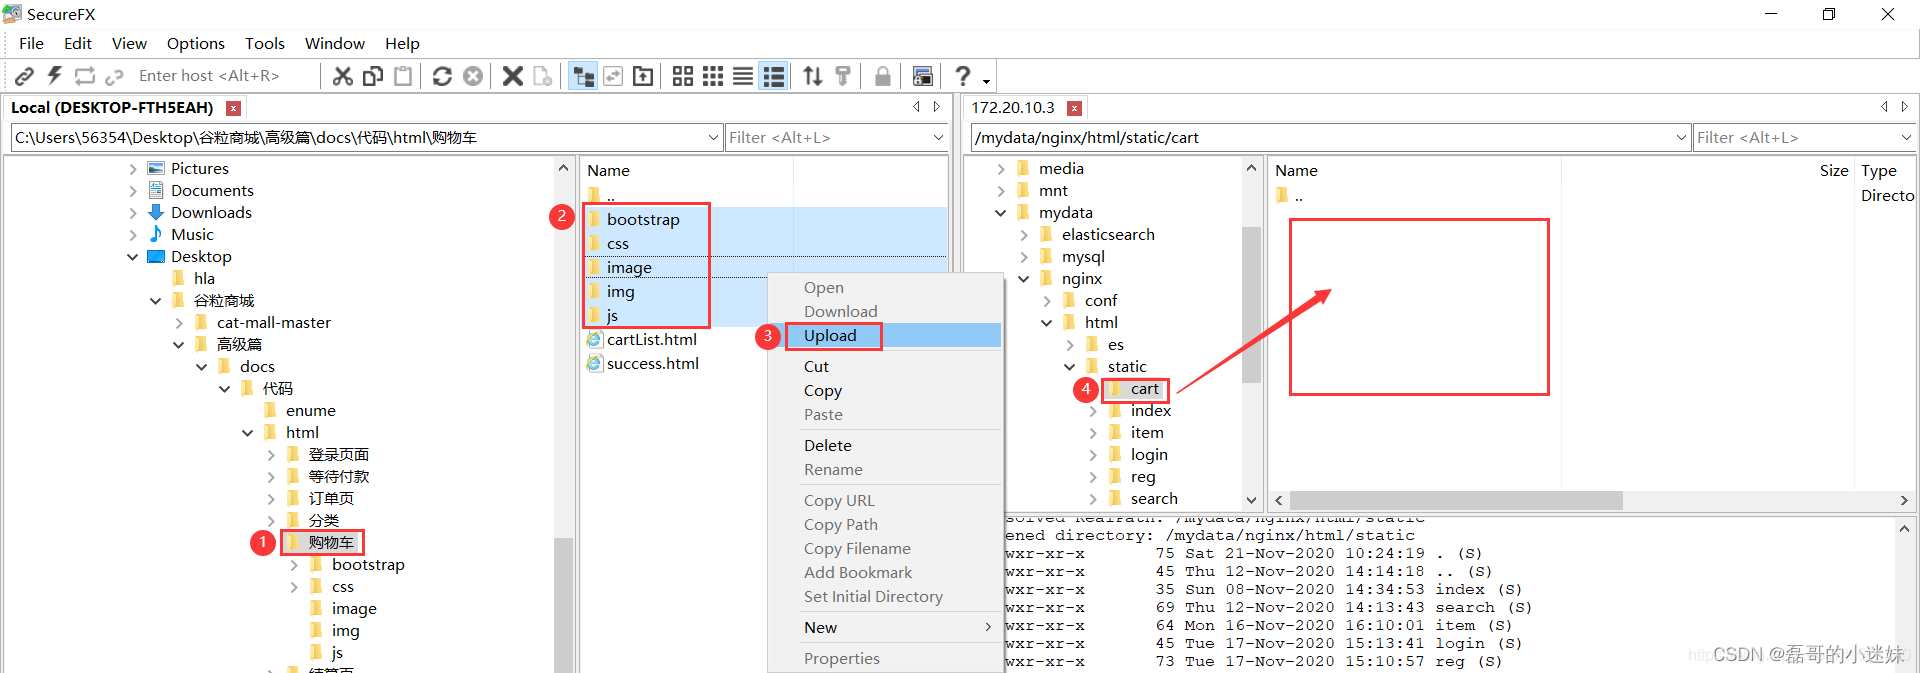Collapse the nginx remote tree node

tap(1023, 279)
